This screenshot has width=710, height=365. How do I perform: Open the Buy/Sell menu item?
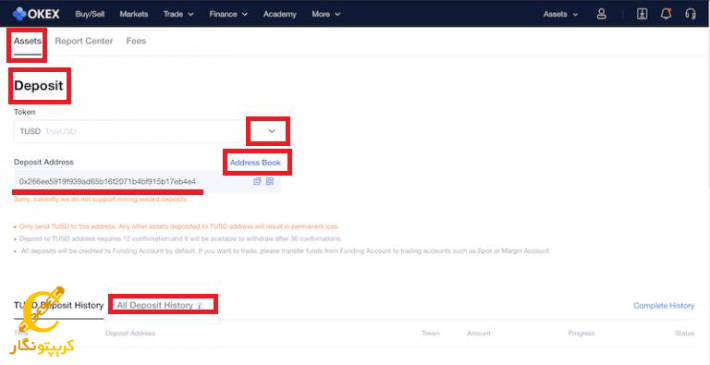point(90,14)
